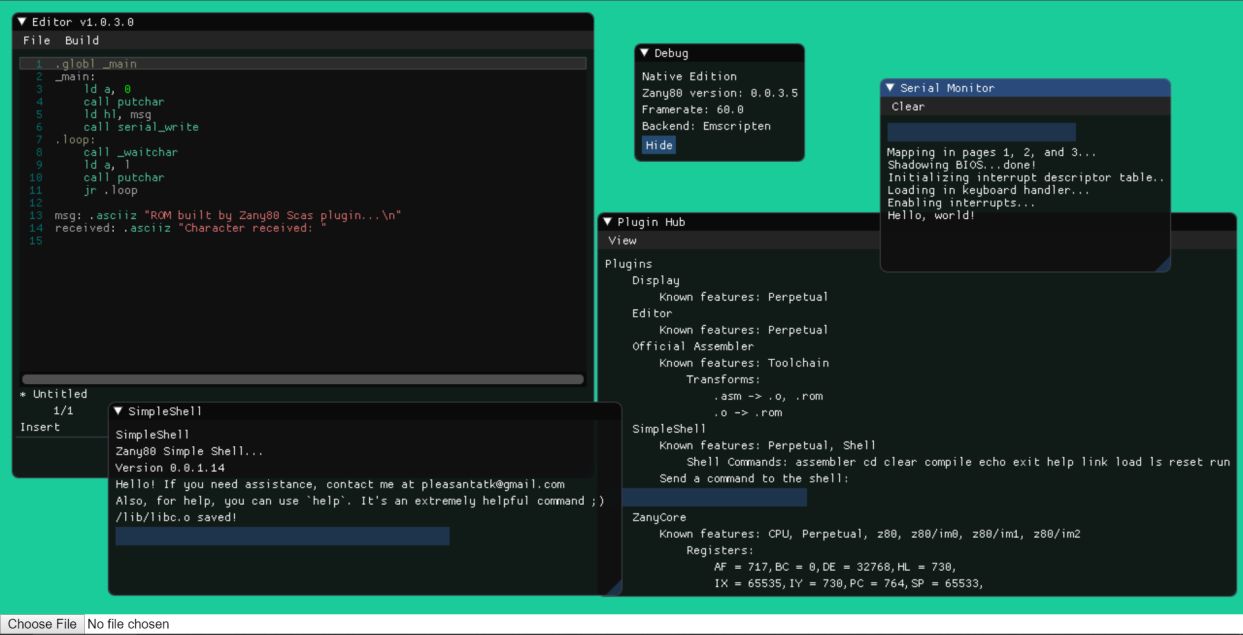Open the File menu in the Editor
The height and width of the screenshot is (635, 1243).
[36, 40]
